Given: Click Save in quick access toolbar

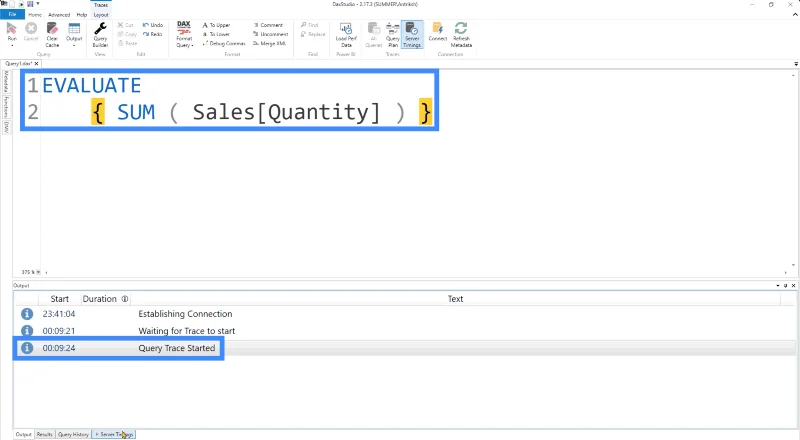Looking at the screenshot, I should click(30, 4).
